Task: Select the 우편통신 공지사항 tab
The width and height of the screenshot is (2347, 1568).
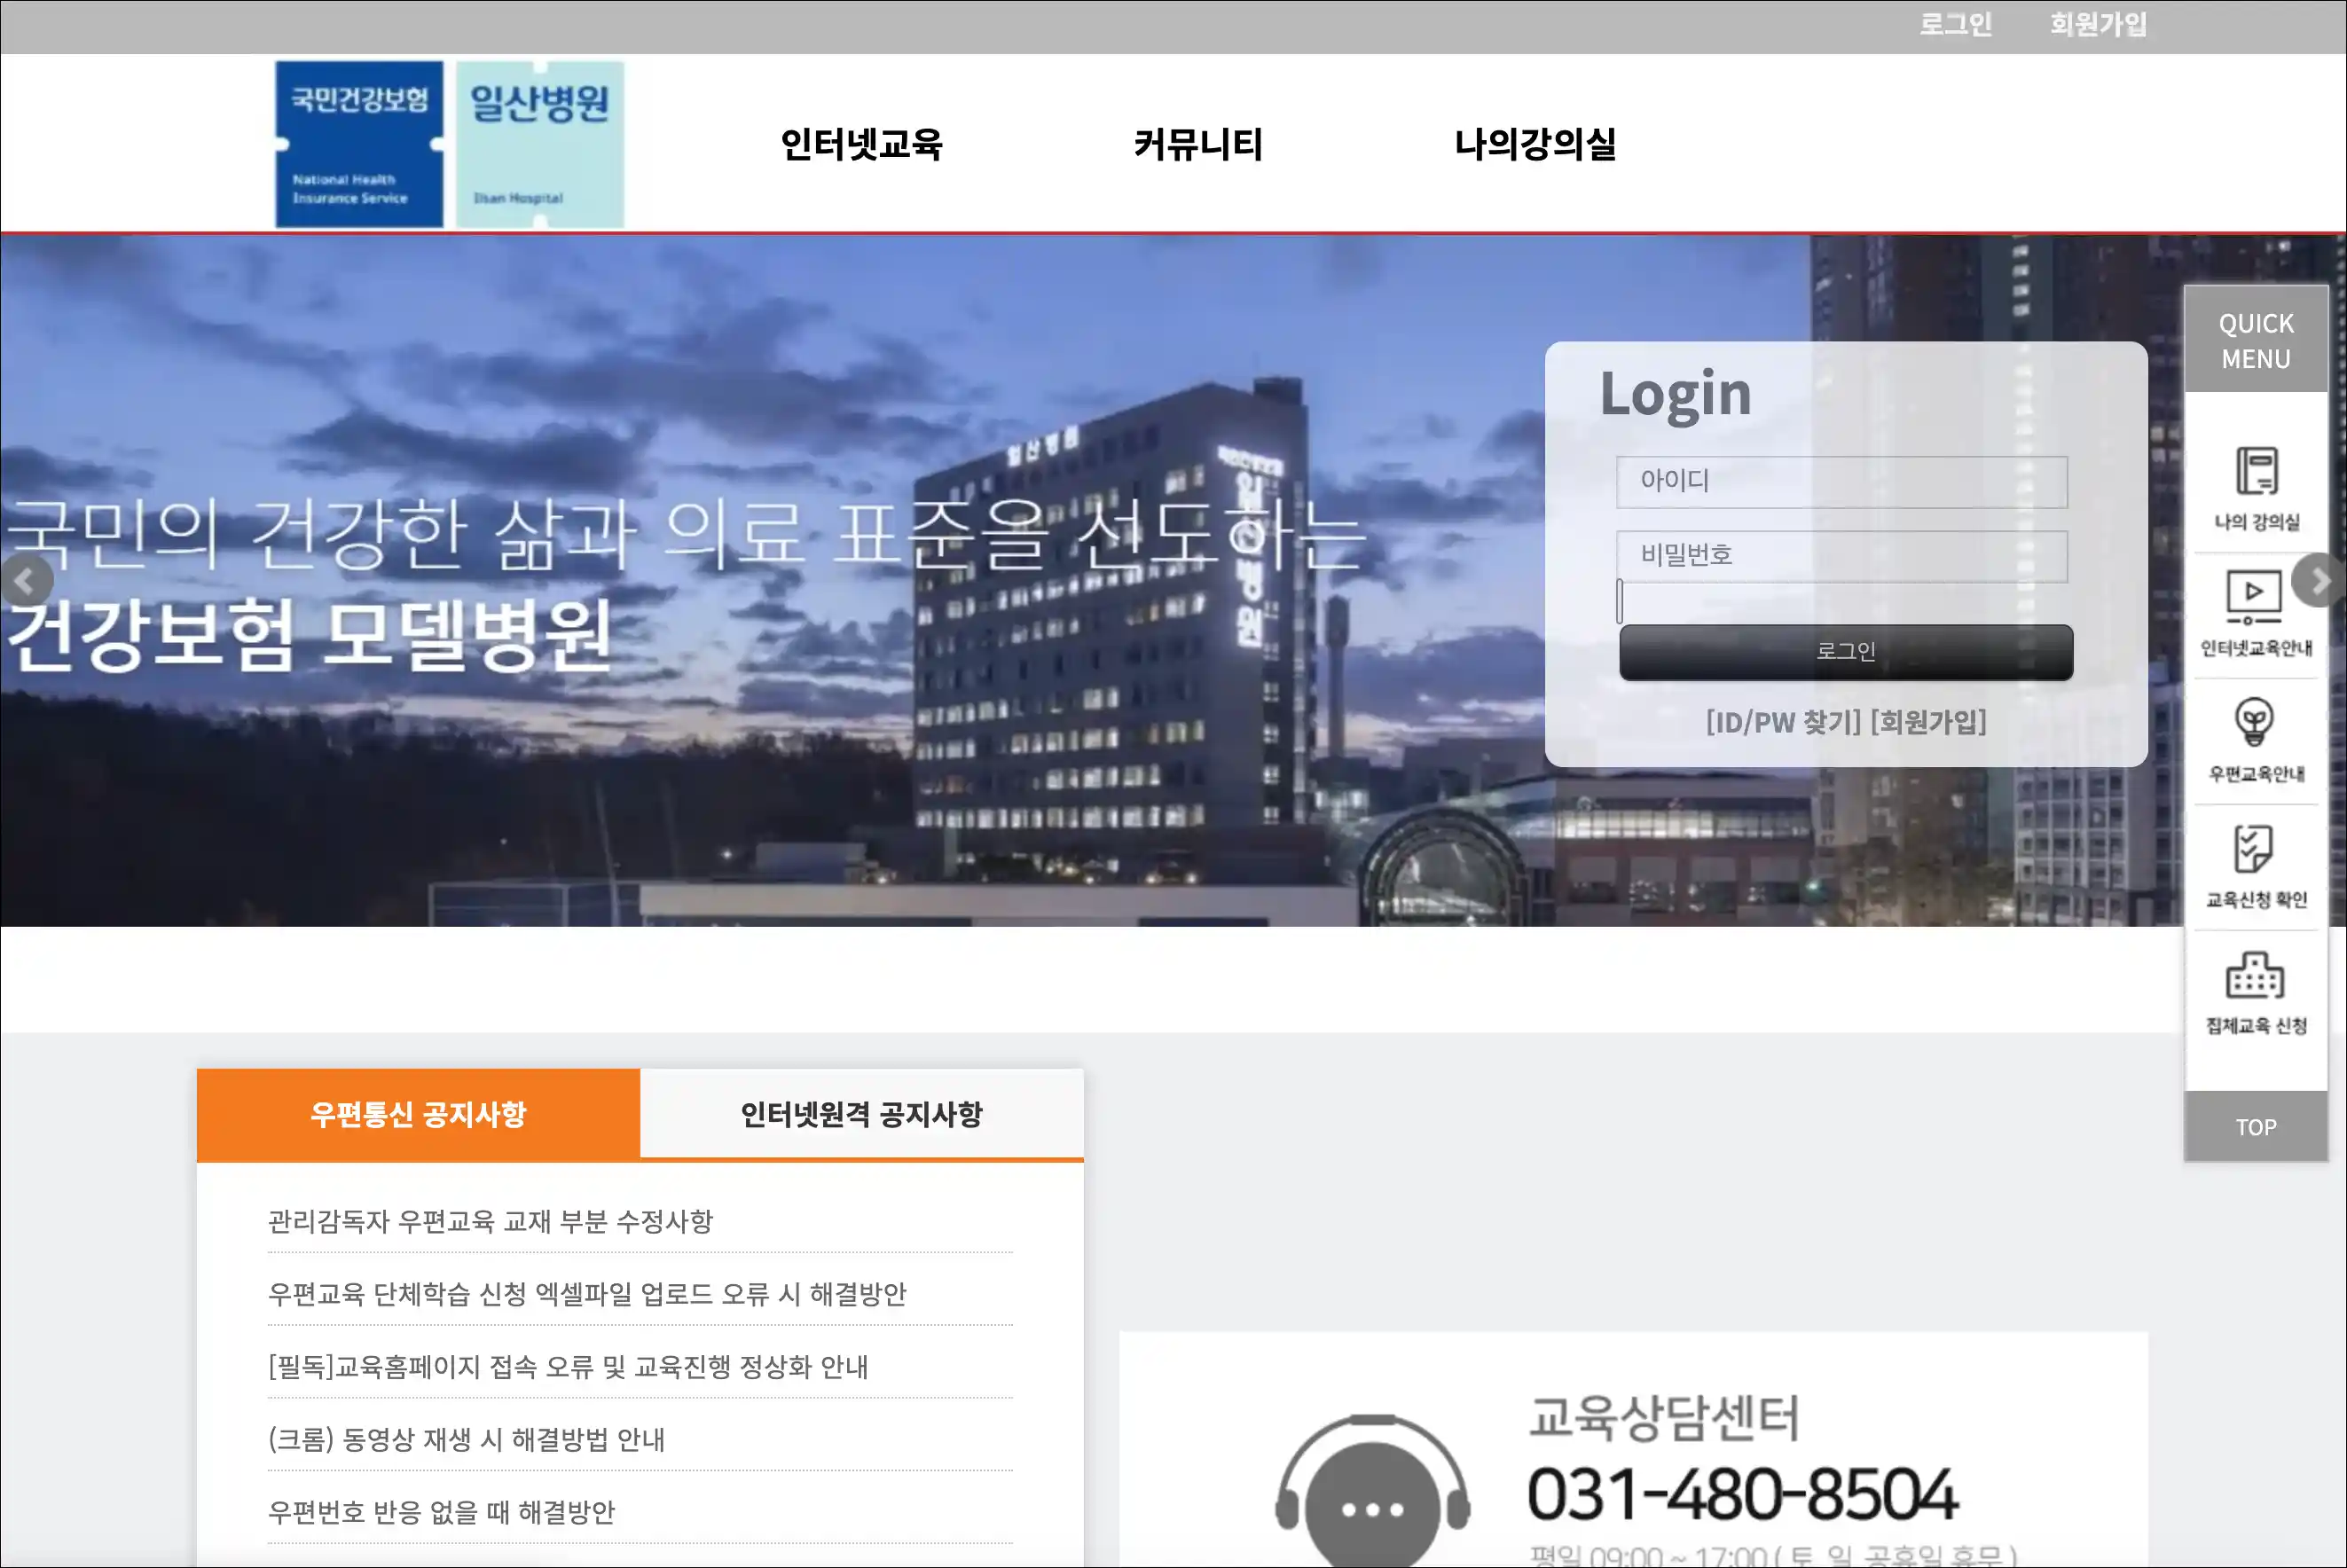Action: click(418, 1114)
